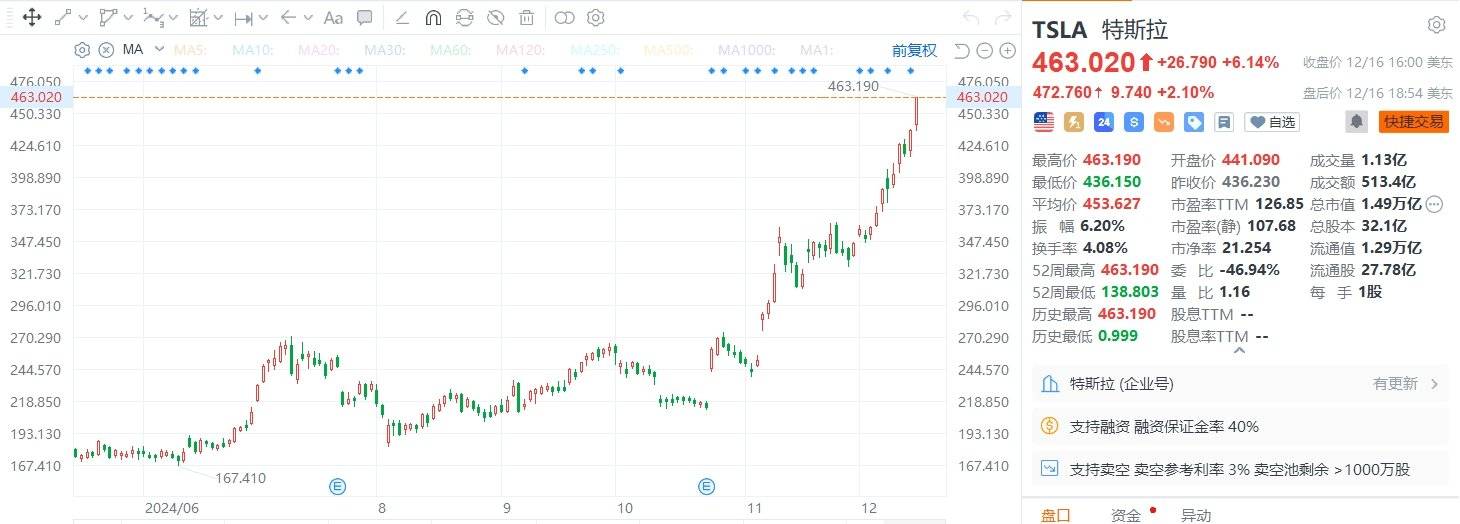
Task: Collapse the quote details with up chevron
Action: click(x=1240, y=350)
